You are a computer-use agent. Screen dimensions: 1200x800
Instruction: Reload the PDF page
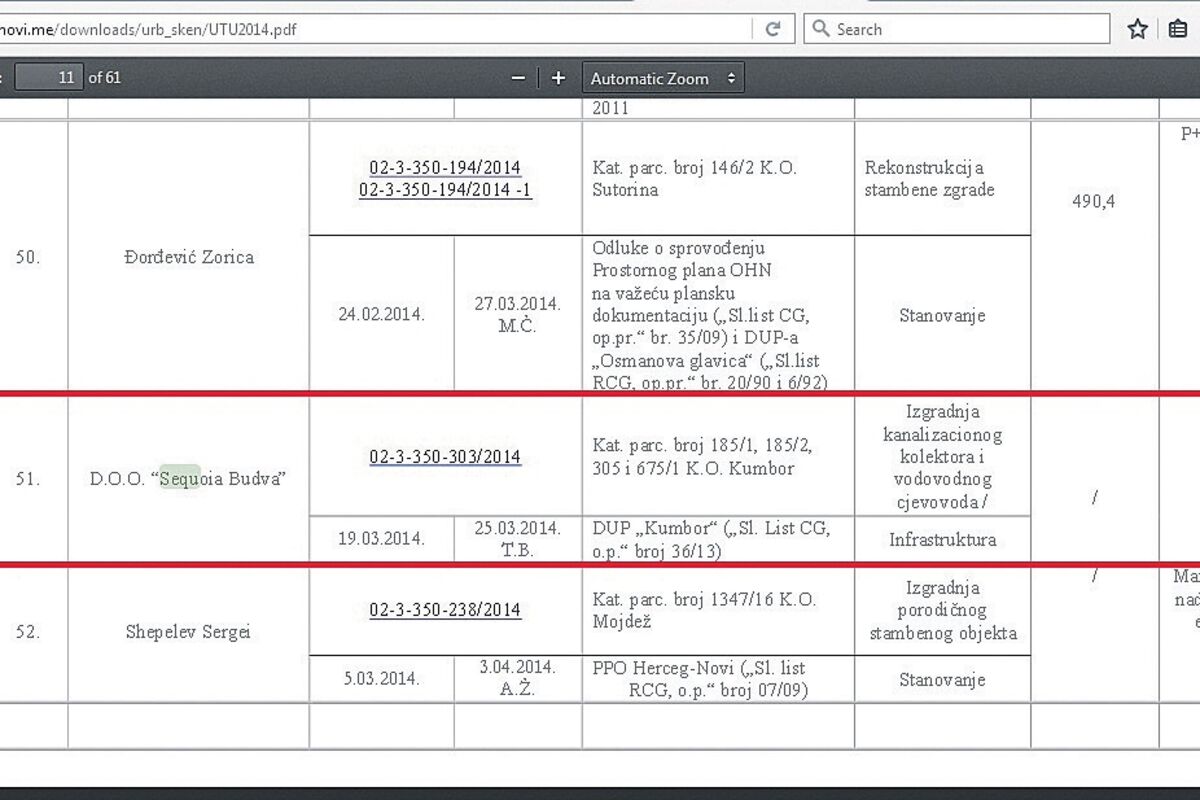773,29
